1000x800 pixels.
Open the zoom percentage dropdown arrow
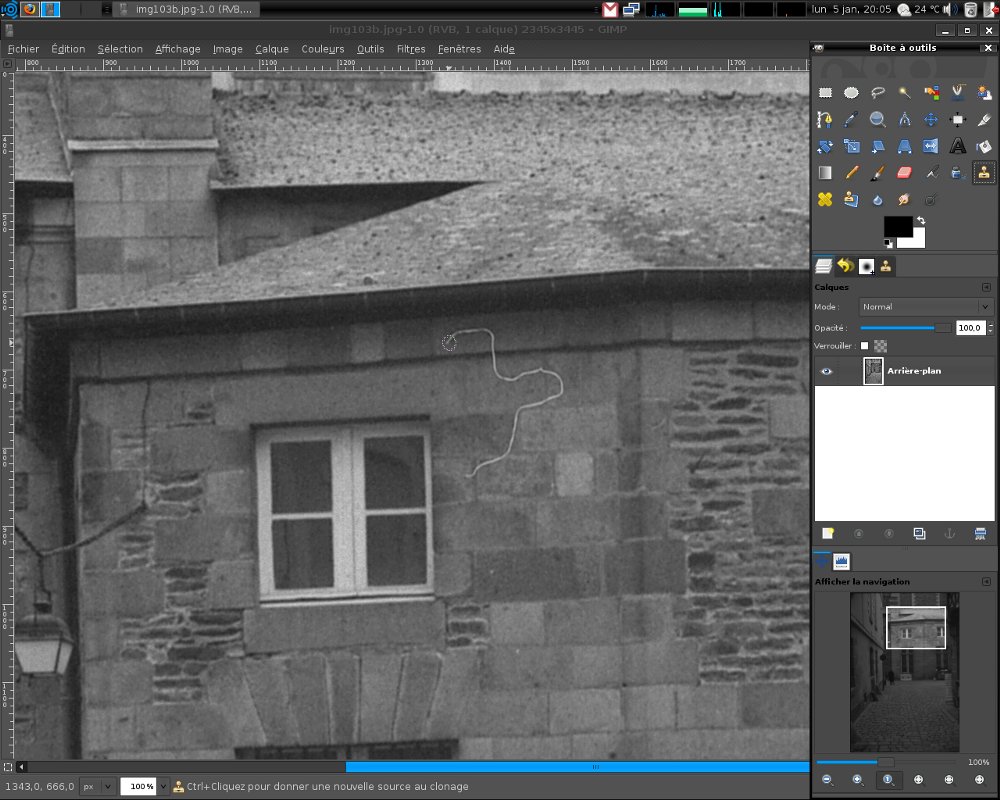coord(164,787)
